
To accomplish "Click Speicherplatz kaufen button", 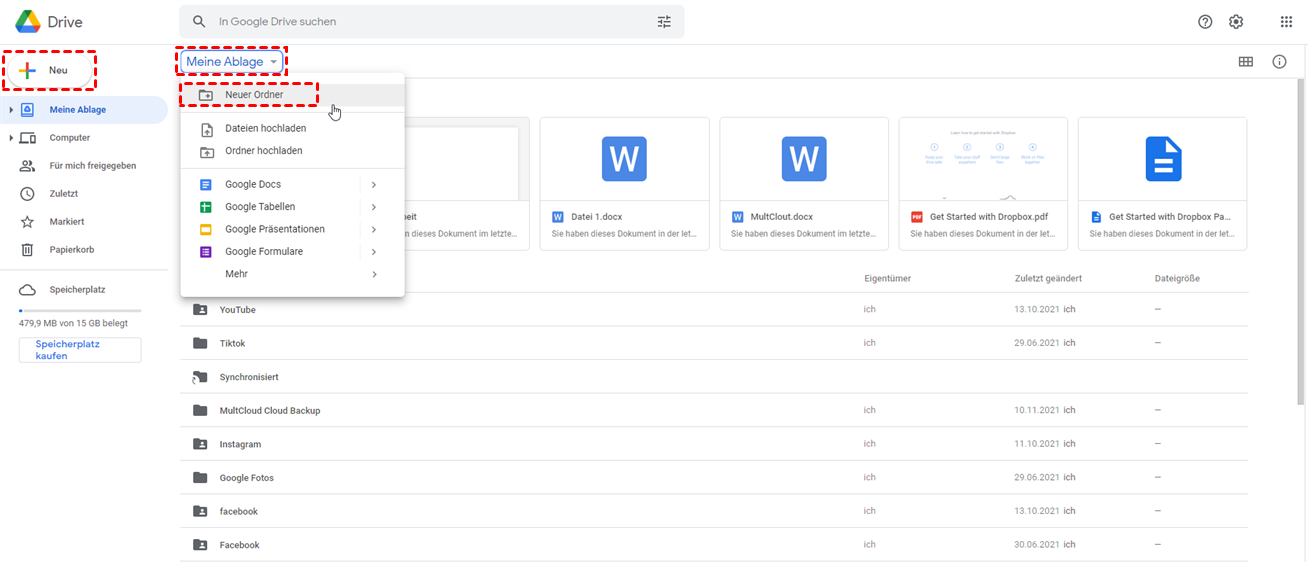I will [x=80, y=349].
